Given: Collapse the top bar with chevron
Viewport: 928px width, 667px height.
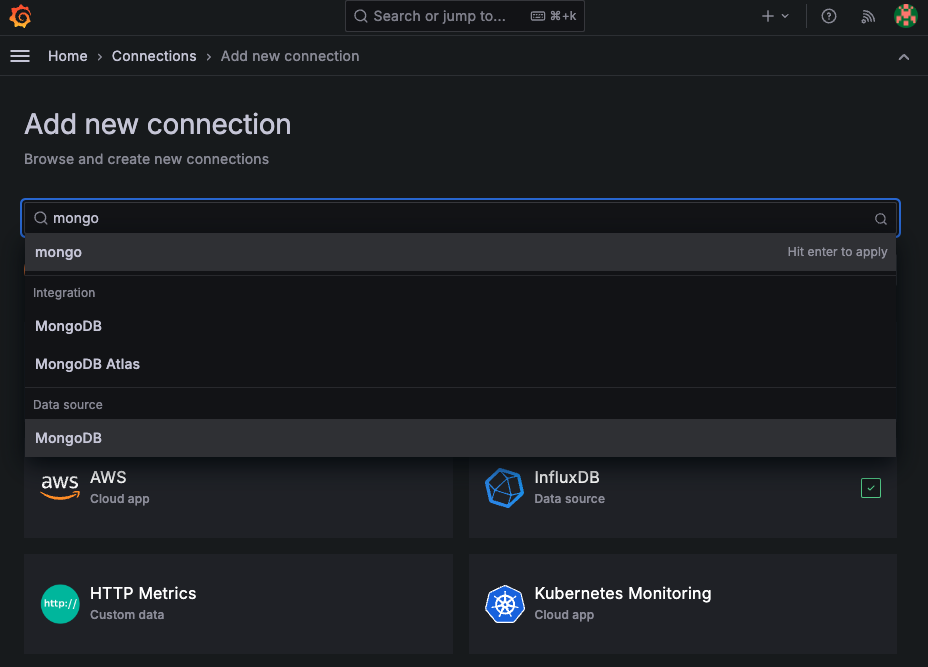Looking at the screenshot, I should point(904,57).
